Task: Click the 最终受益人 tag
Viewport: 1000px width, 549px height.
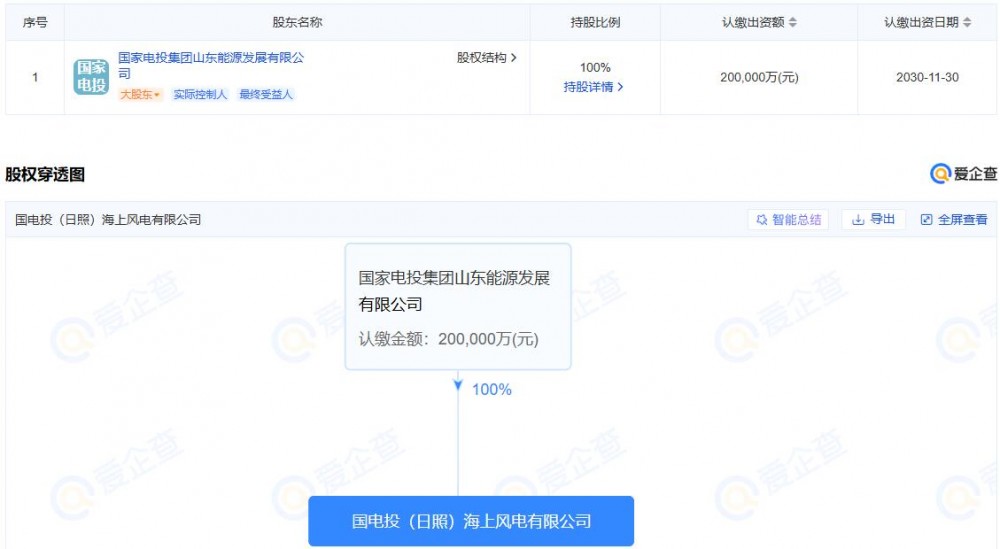Action: pyautogui.click(x=266, y=95)
